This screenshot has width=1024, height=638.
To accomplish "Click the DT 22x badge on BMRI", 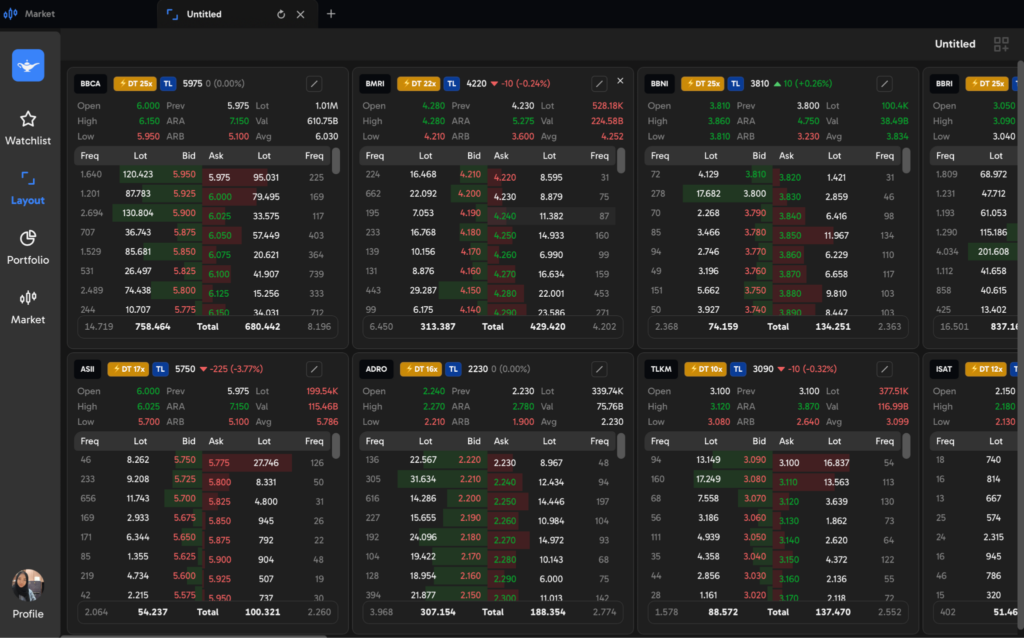I will (419, 84).
